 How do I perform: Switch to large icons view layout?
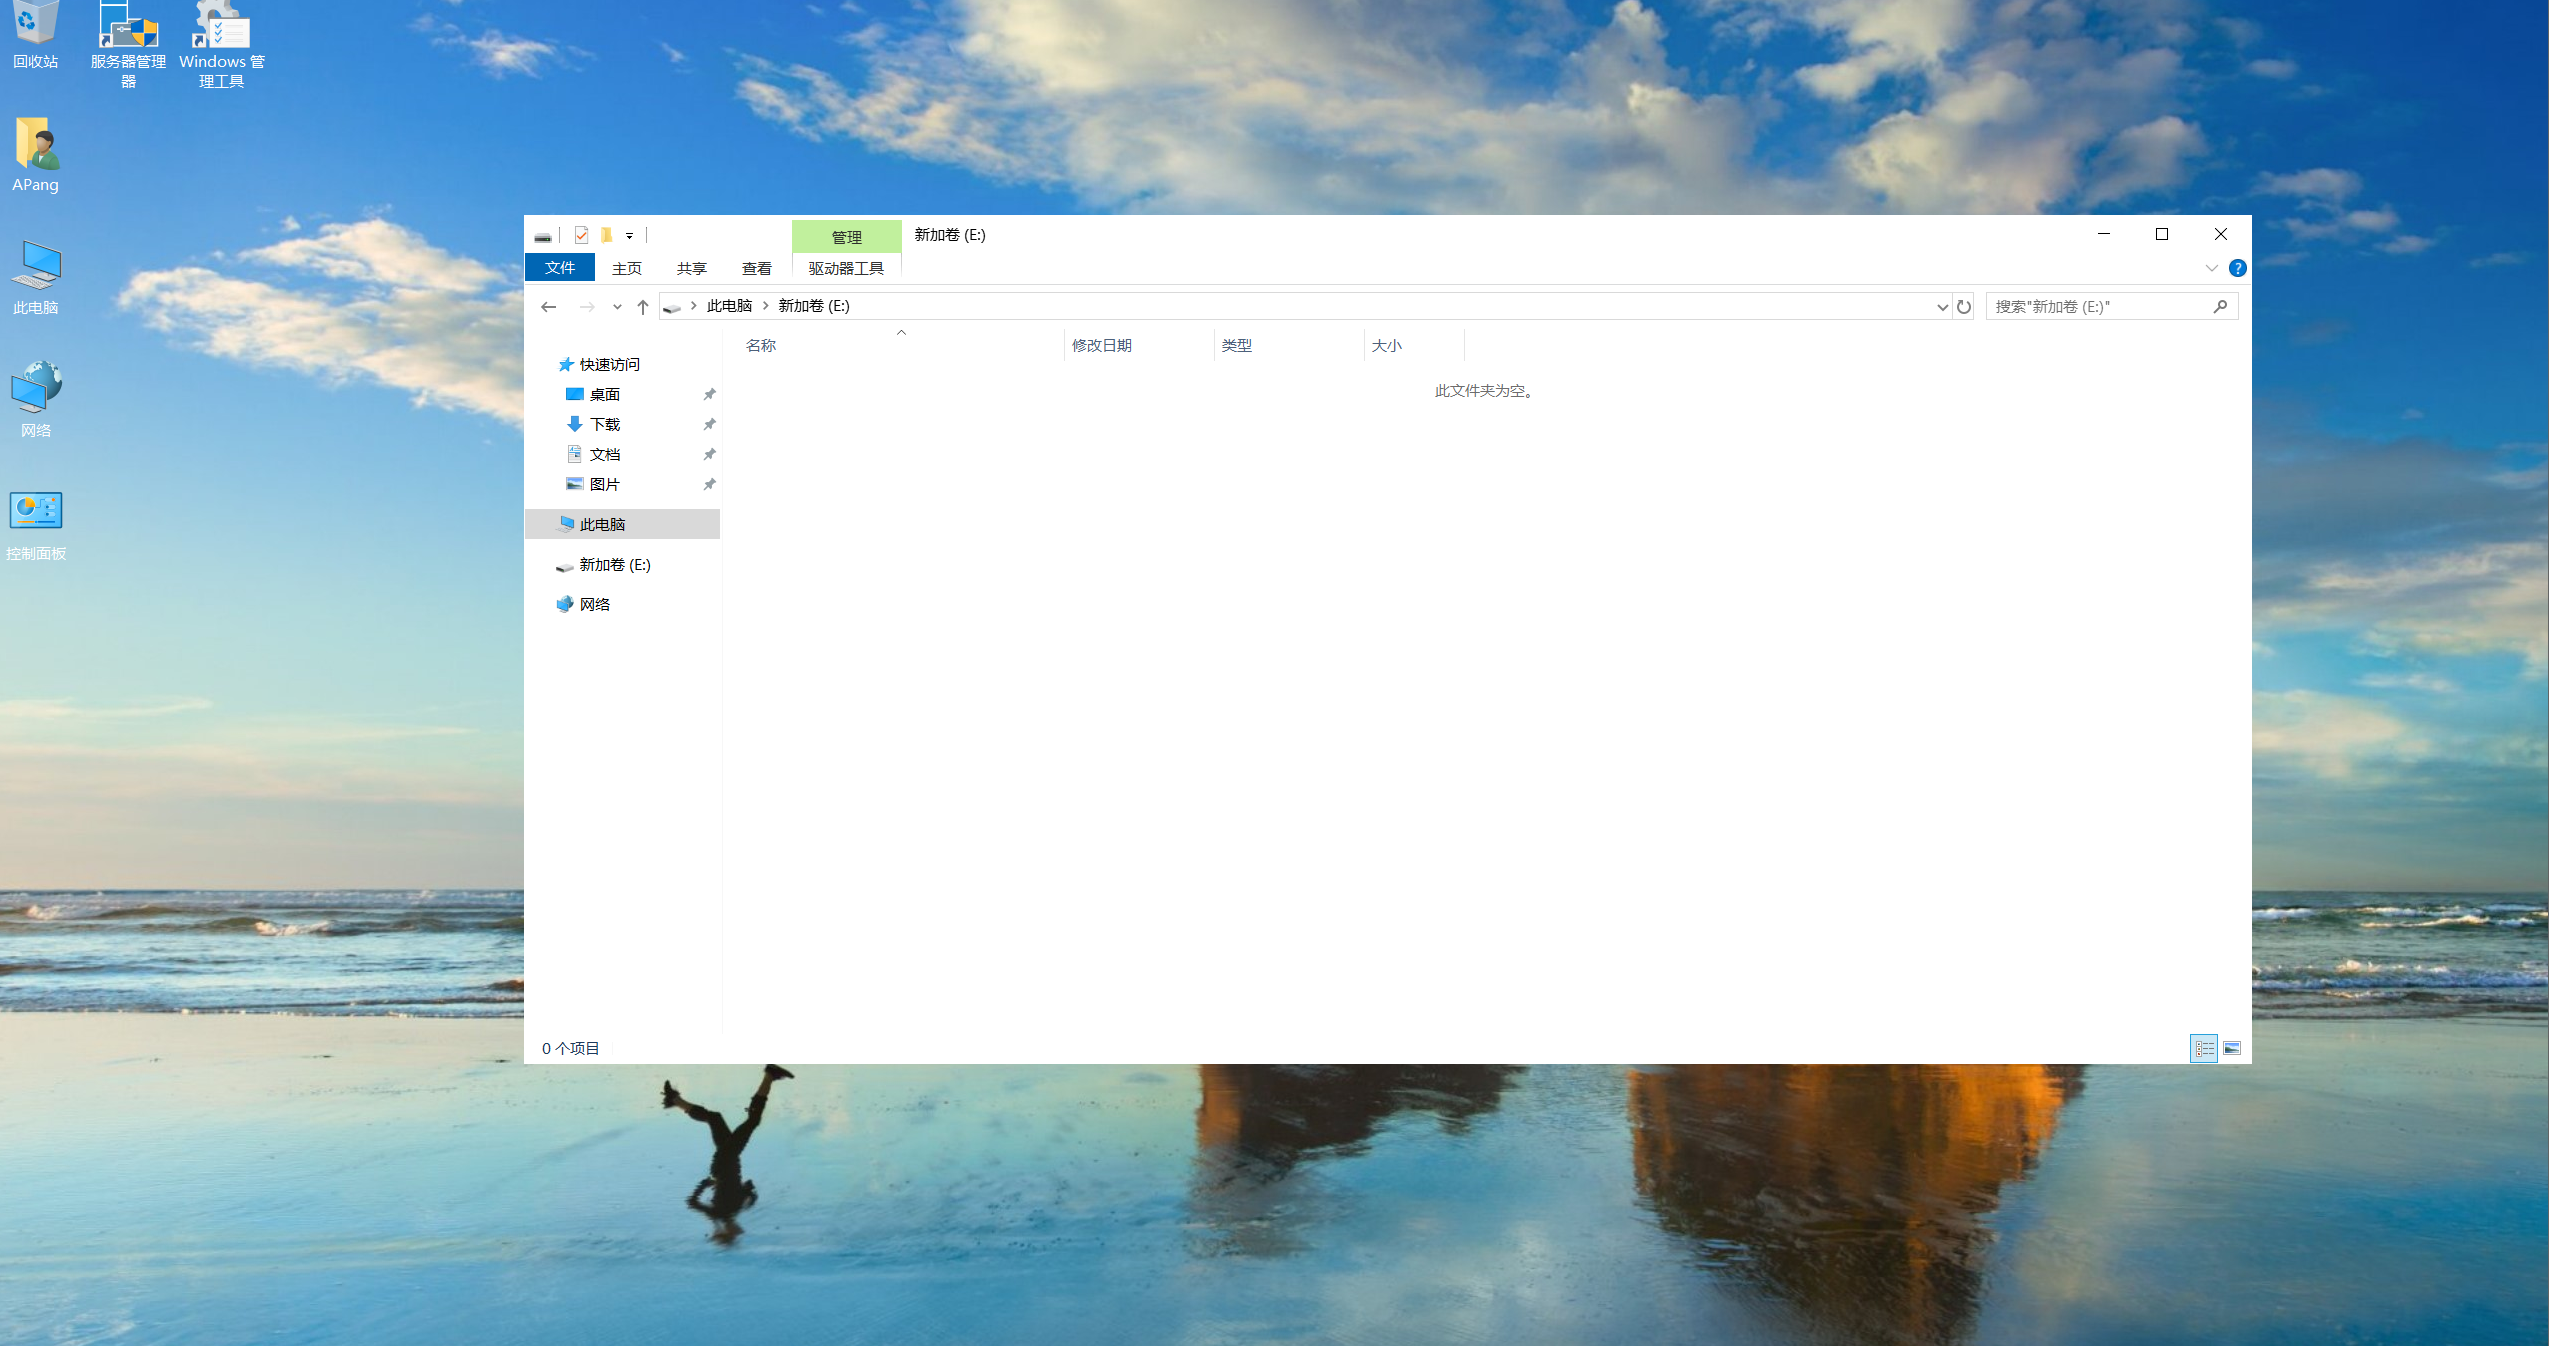coord(2232,1048)
